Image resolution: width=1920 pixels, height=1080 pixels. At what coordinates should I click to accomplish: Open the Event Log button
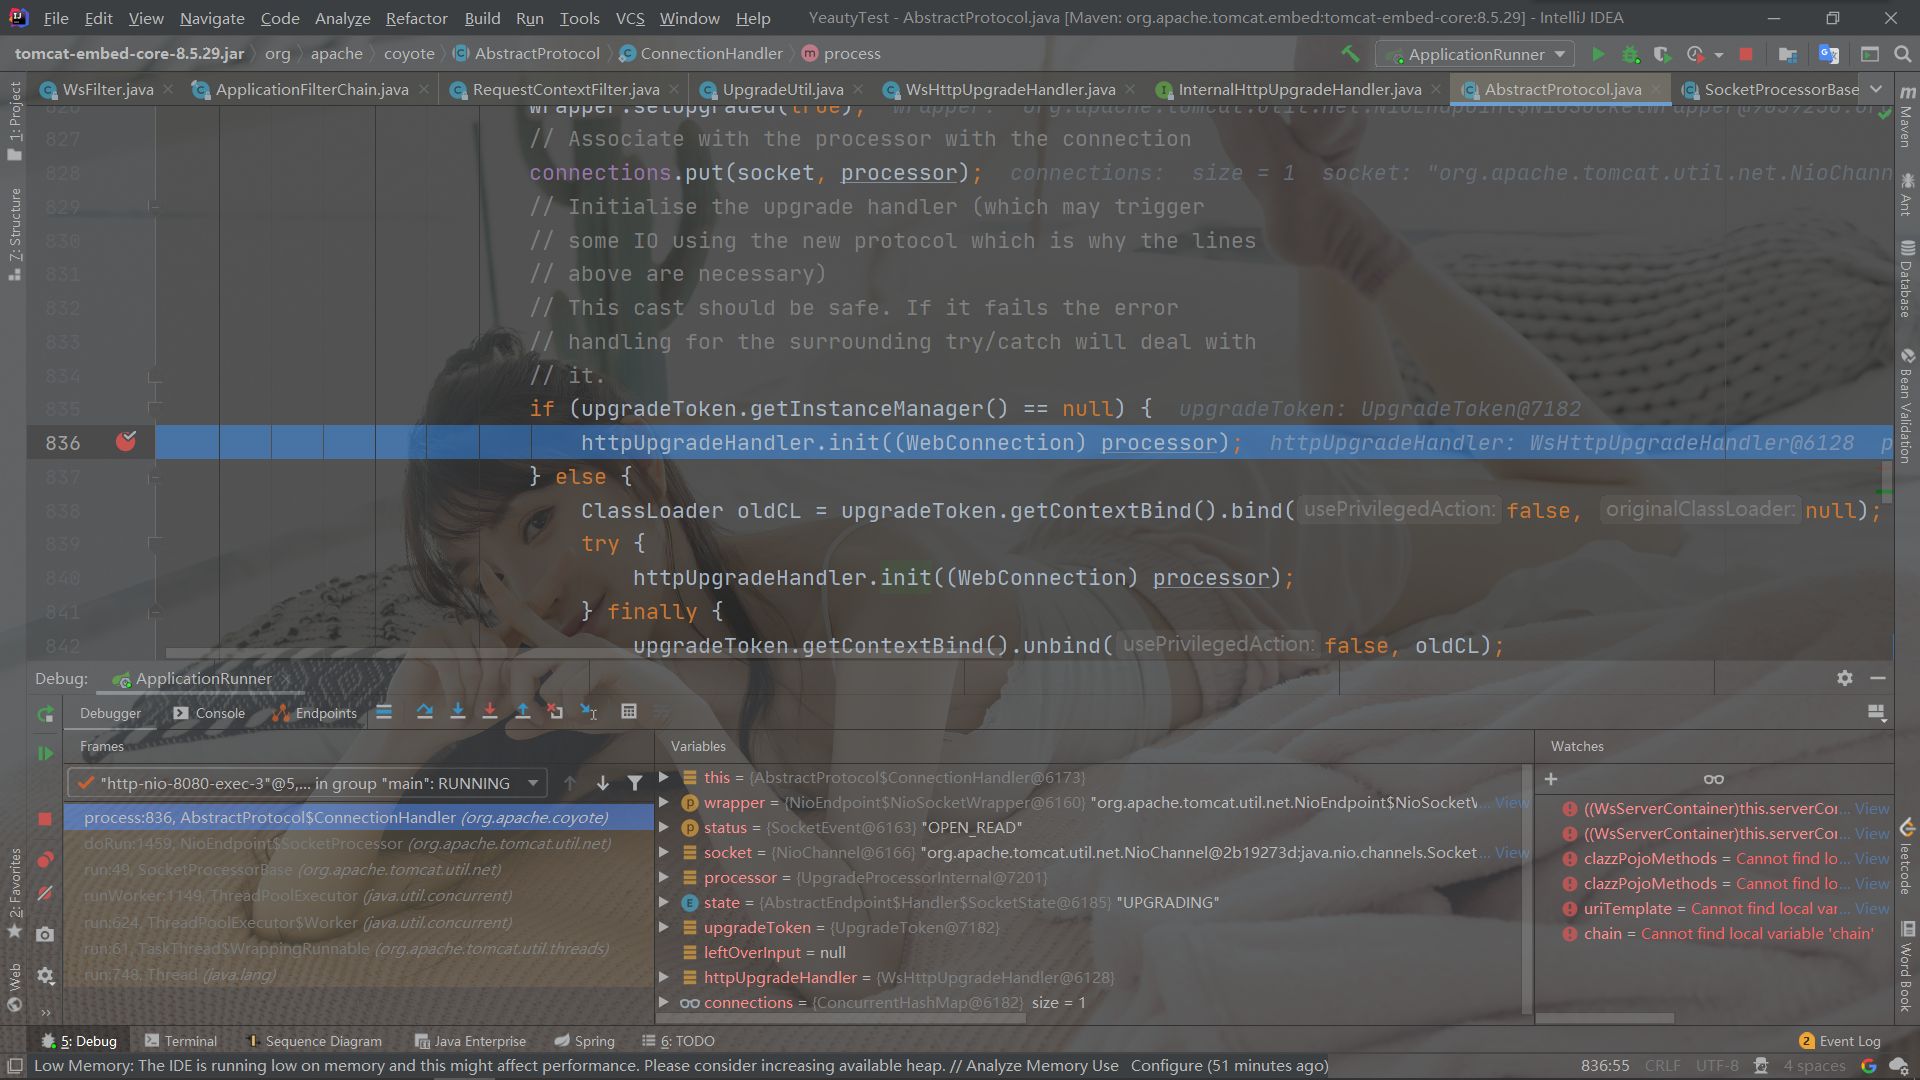point(1840,1041)
